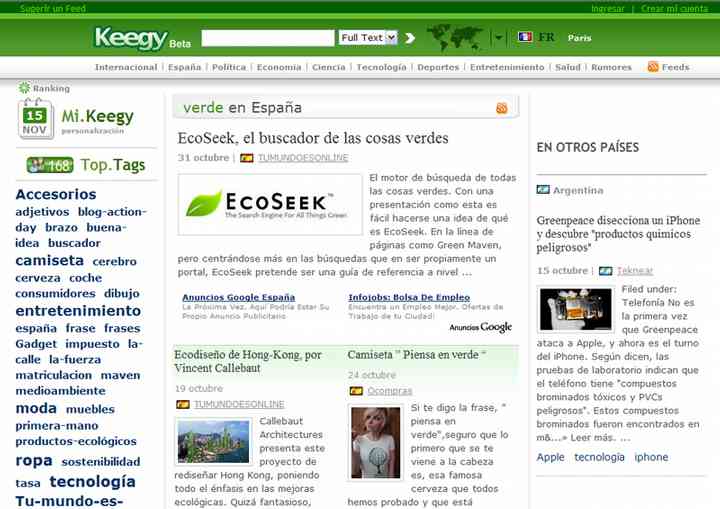This screenshot has height=509, width=720.
Task: Select Deportes in the navigation bar
Action: click(x=438, y=67)
